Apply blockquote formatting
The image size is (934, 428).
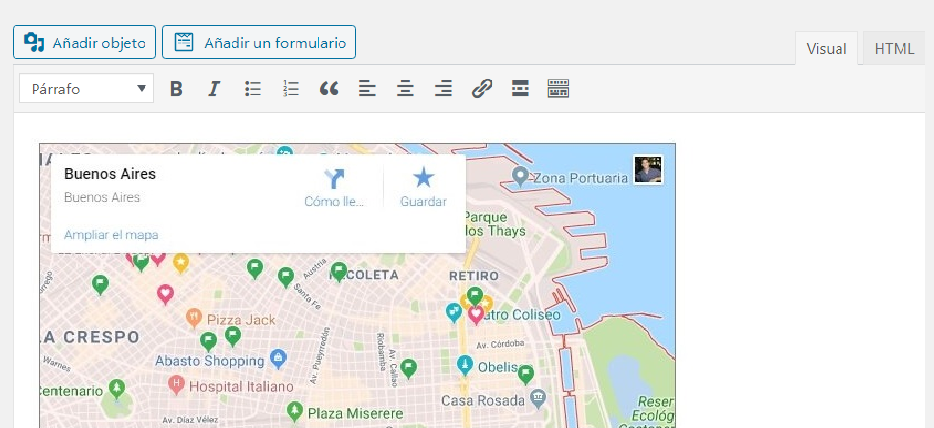pyautogui.click(x=329, y=89)
